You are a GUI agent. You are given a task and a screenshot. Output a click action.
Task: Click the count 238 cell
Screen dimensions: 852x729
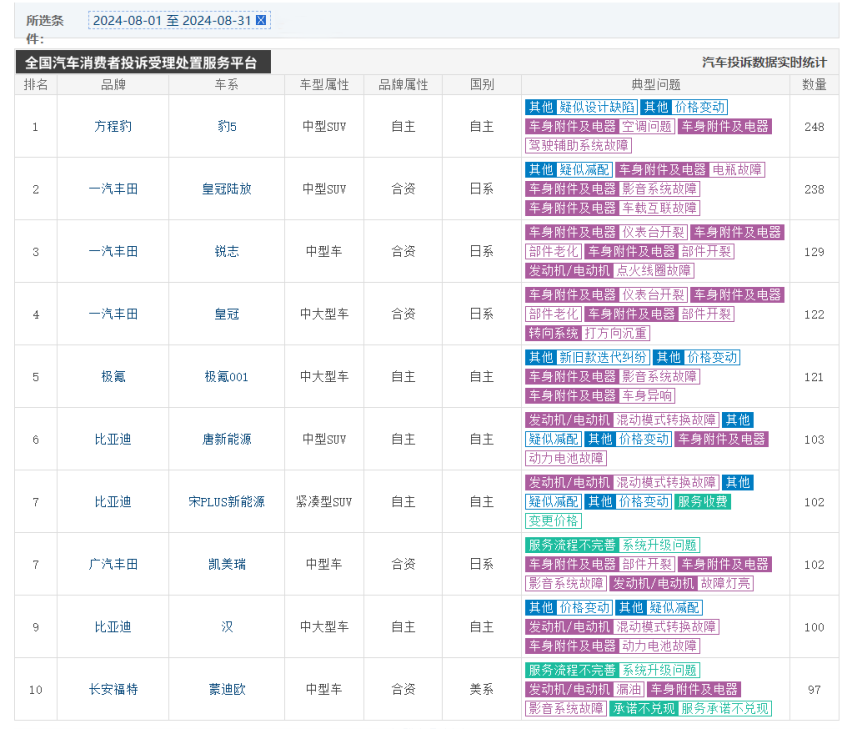click(x=814, y=189)
